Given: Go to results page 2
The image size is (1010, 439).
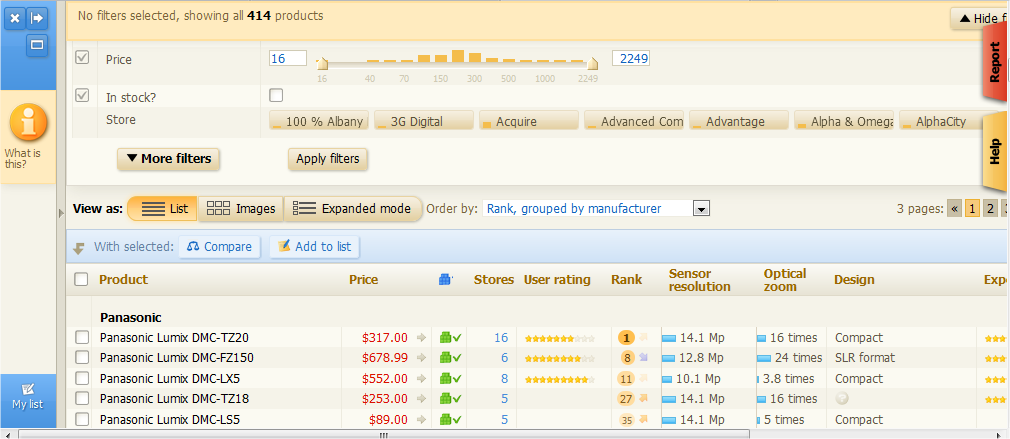Looking at the screenshot, I should click(991, 209).
